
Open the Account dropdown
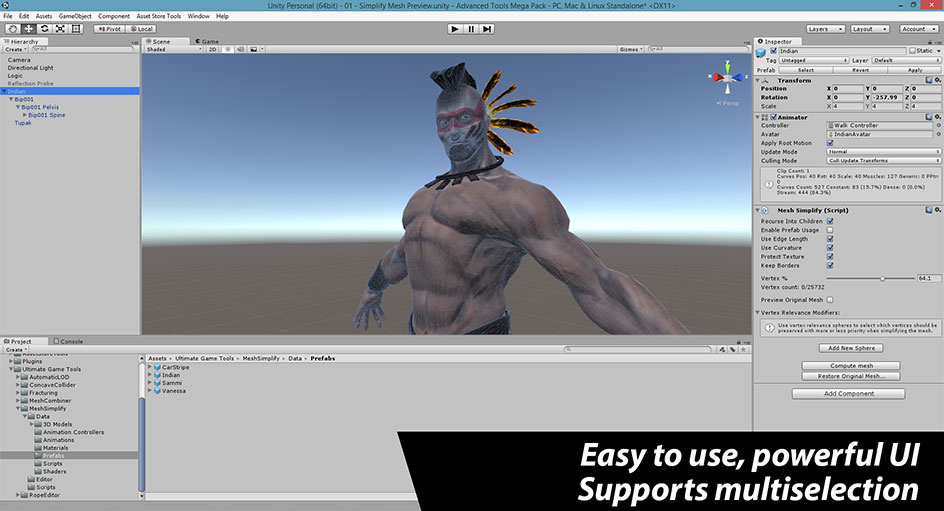click(x=919, y=29)
